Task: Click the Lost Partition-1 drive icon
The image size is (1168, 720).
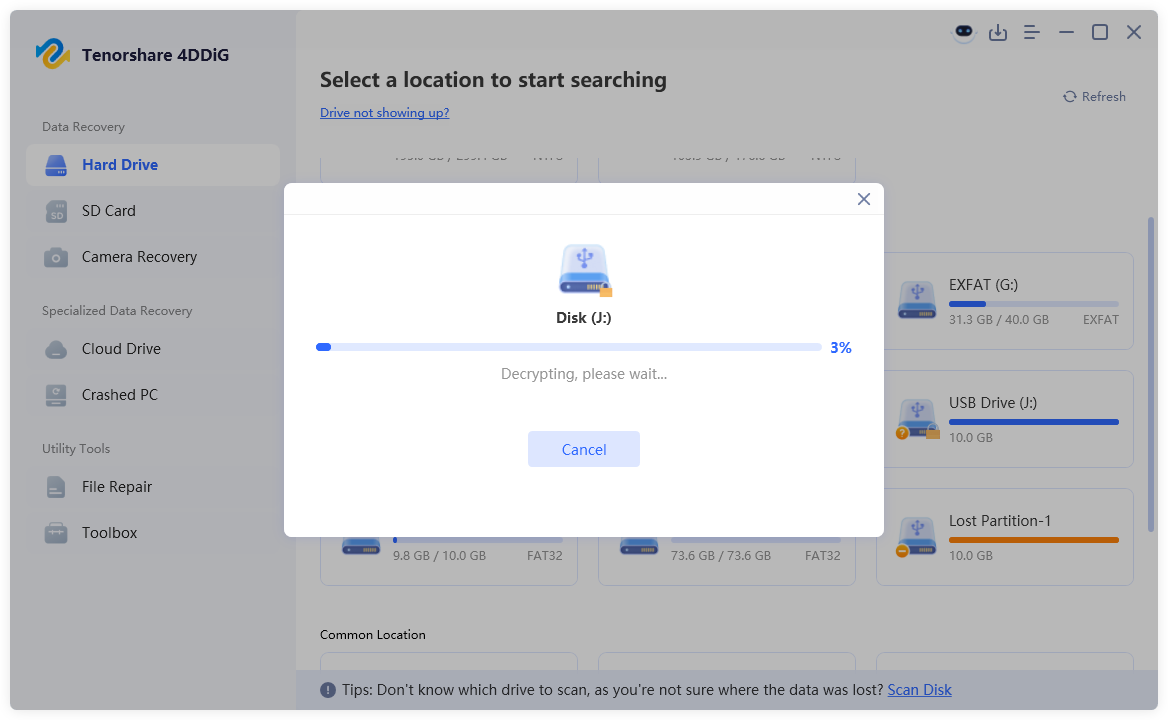Action: 916,536
